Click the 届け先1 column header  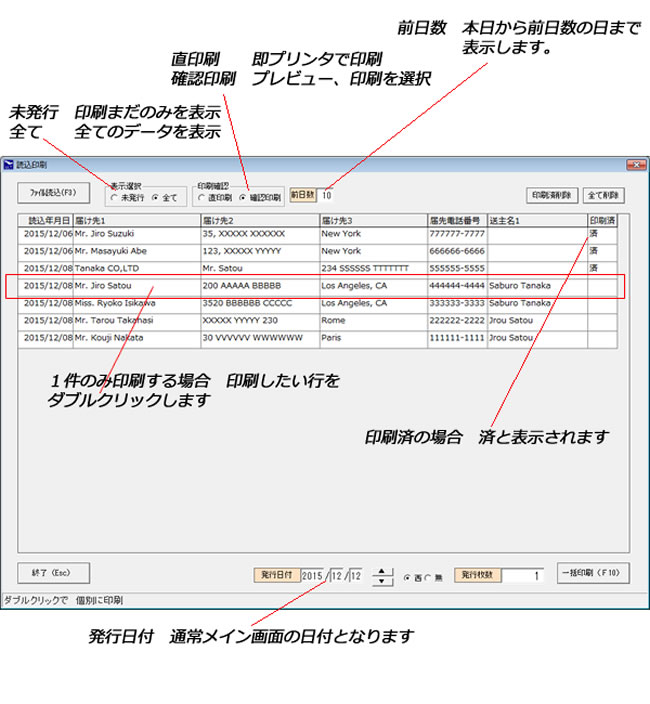tap(136, 220)
